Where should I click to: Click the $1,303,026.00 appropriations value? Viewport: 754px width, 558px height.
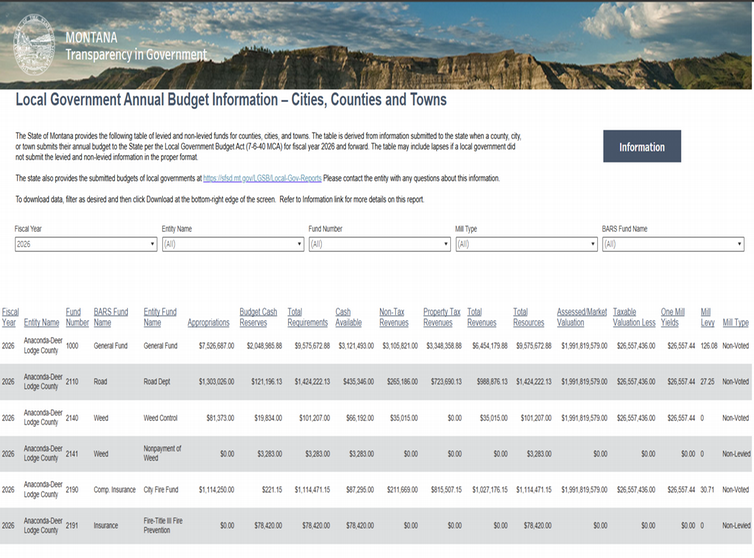216,381
